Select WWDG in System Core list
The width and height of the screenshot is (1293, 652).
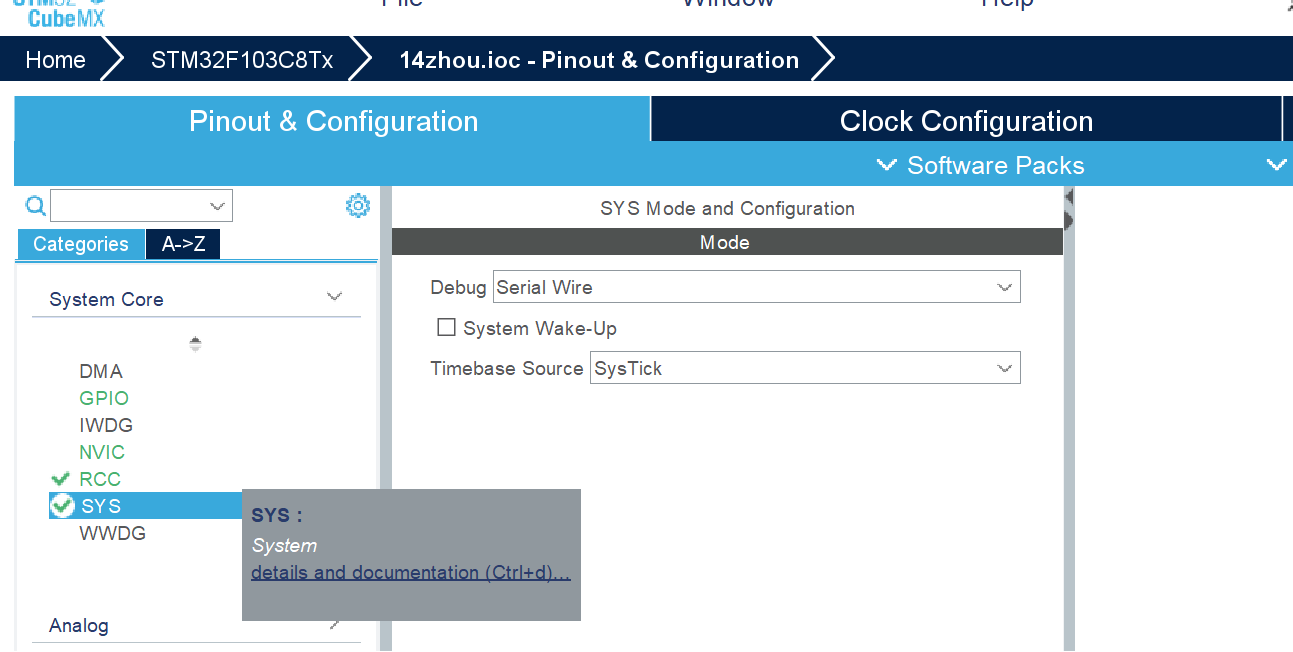[113, 533]
